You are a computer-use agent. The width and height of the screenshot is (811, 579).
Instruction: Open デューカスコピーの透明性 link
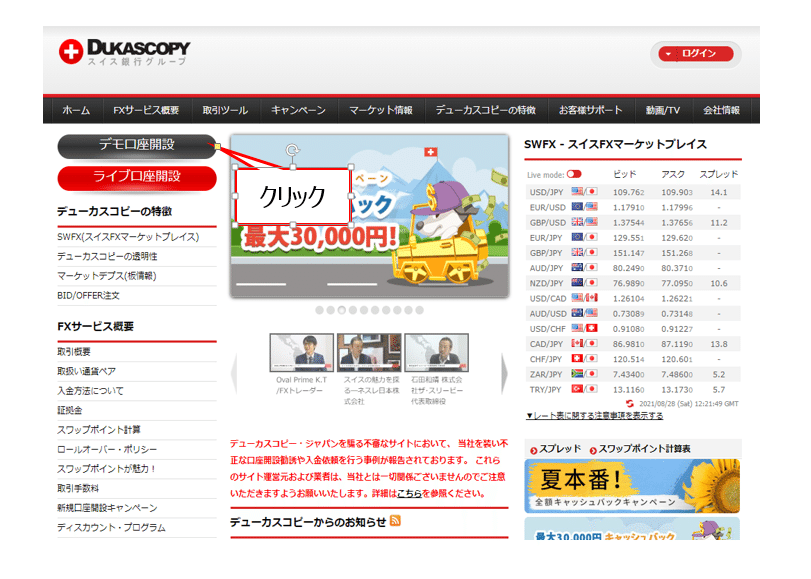click(x=107, y=257)
